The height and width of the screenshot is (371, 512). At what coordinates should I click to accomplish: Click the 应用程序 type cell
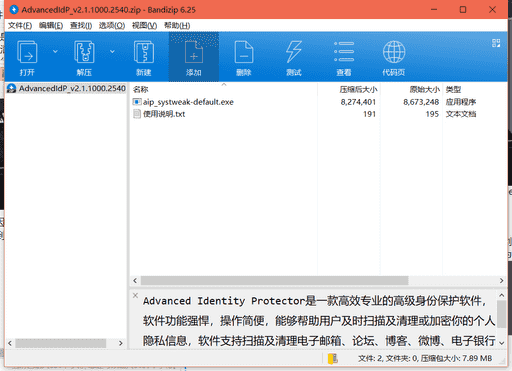pyautogui.click(x=461, y=102)
